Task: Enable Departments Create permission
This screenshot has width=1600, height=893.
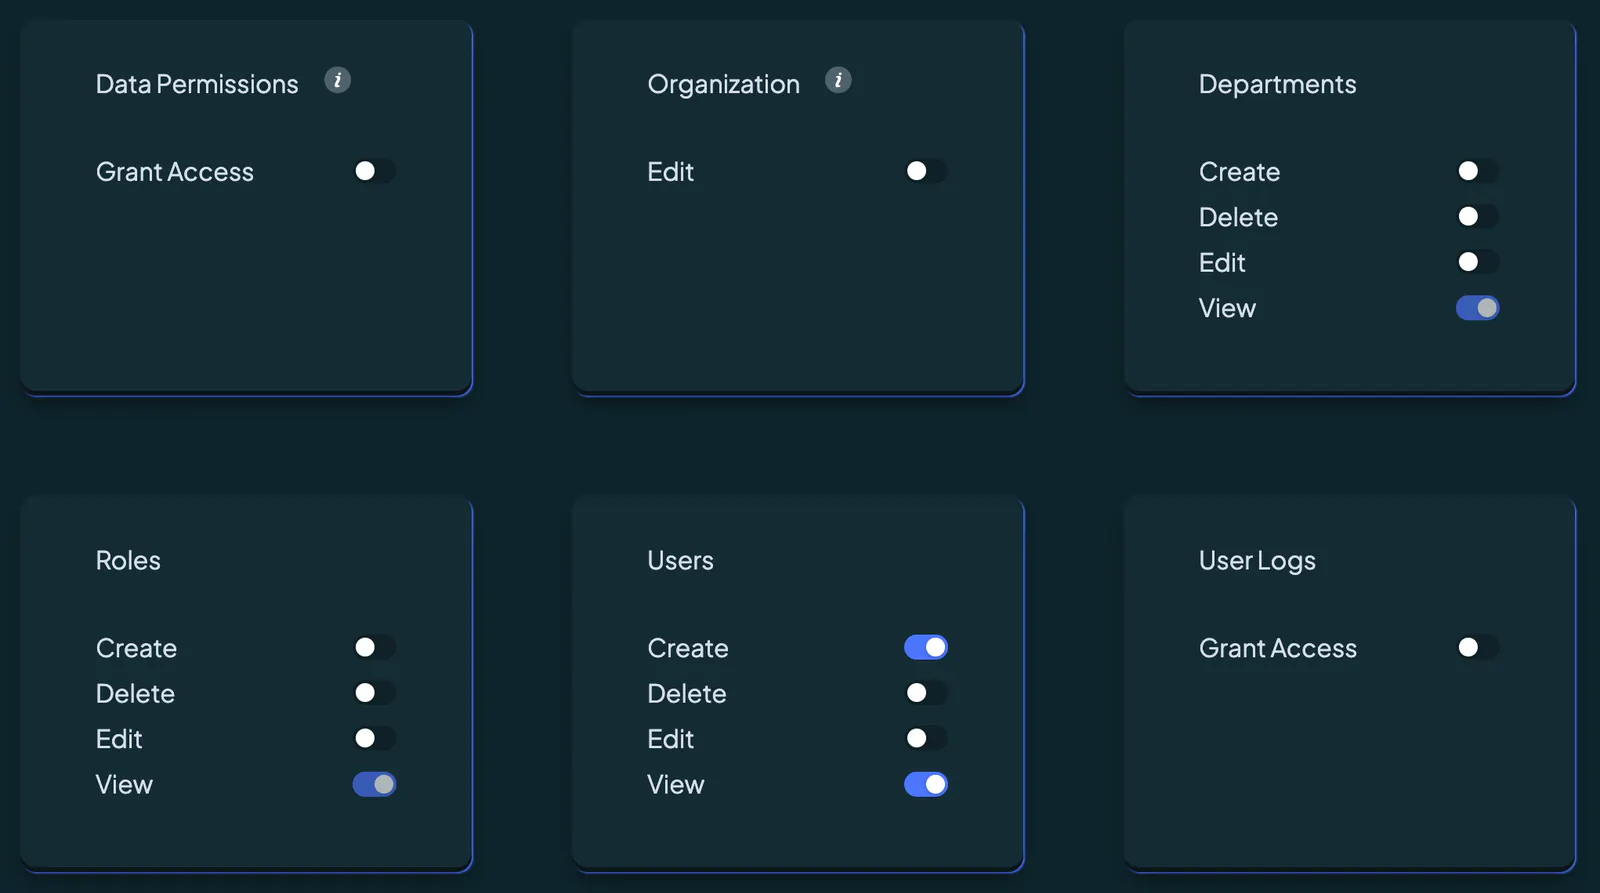Action: tap(1477, 171)
